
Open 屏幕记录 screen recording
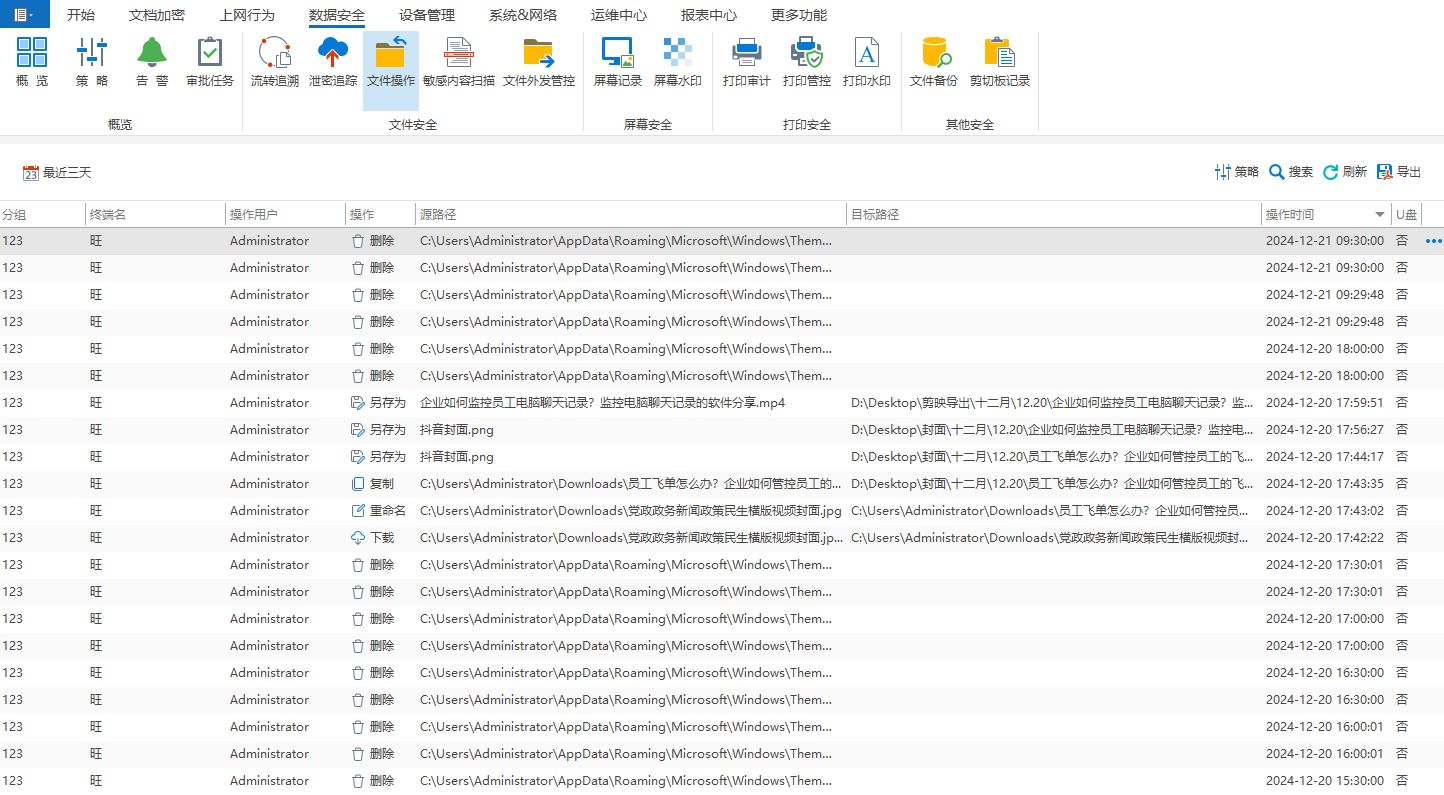coord(618,62)
